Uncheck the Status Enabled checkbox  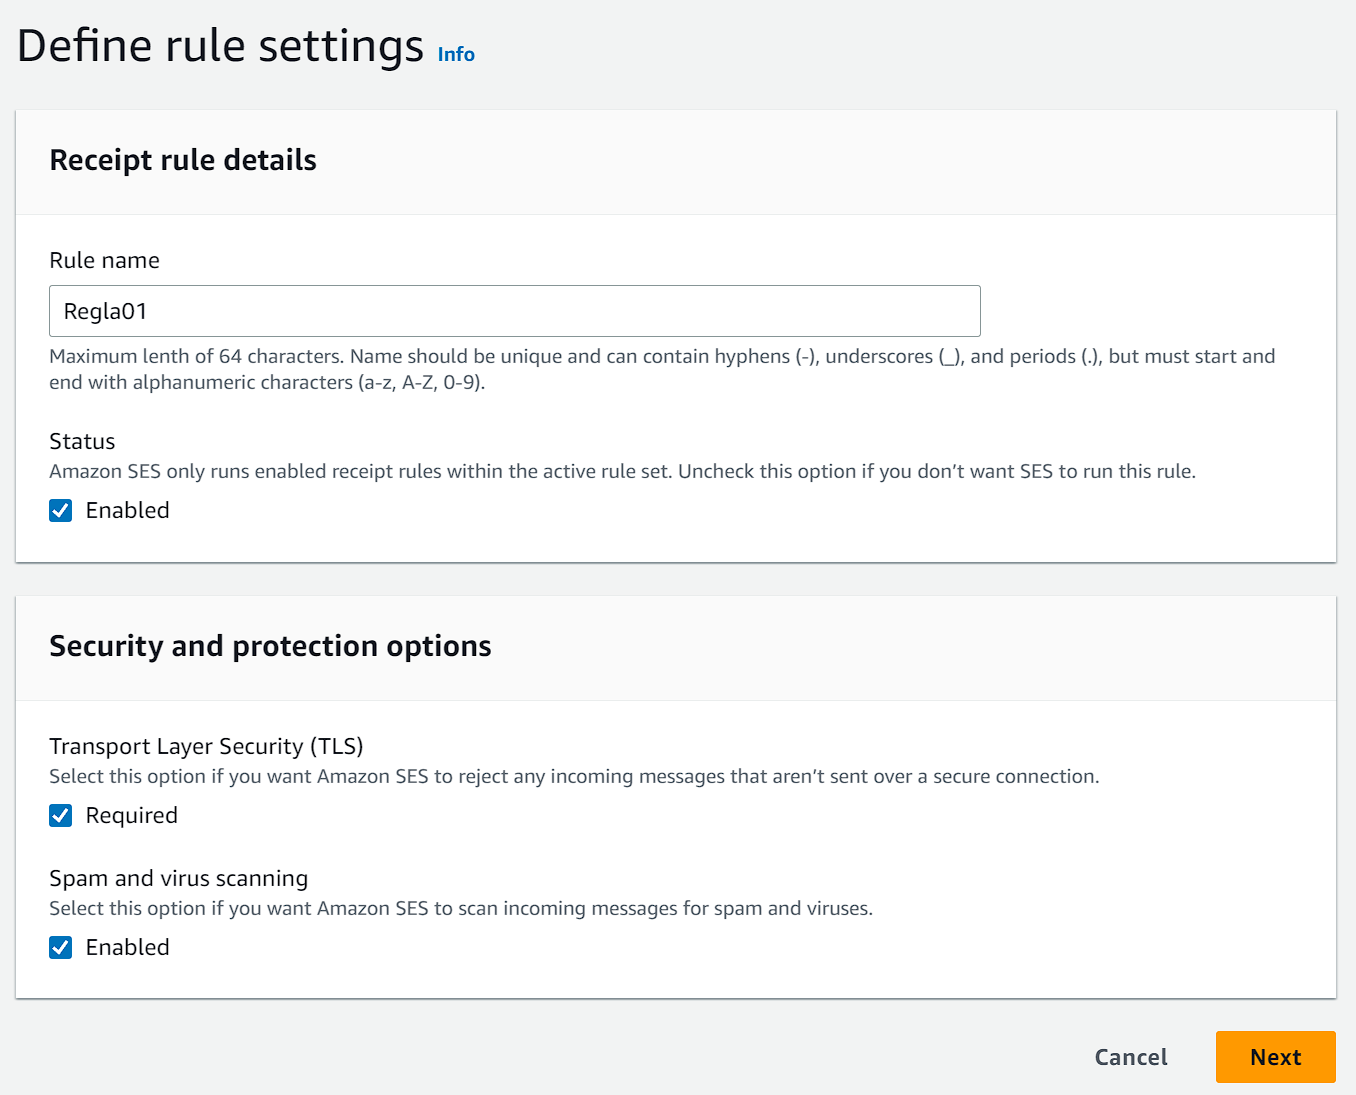(61, 511)
